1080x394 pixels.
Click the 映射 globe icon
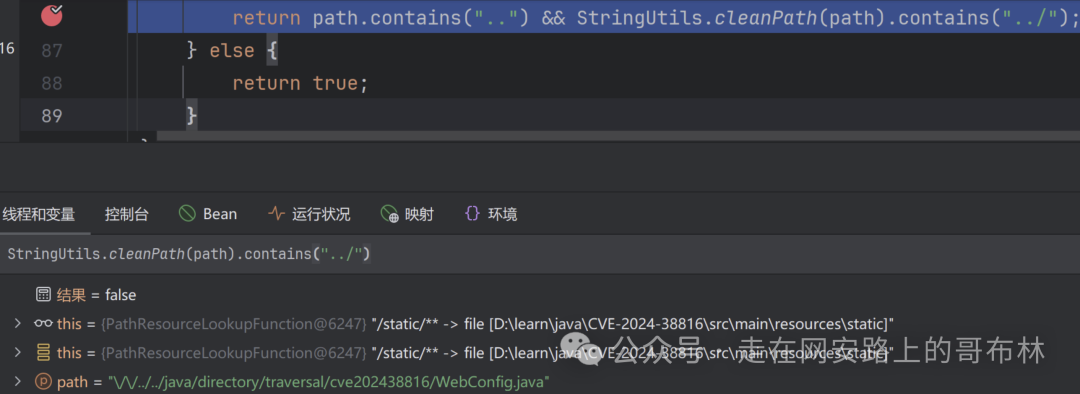(x=390, y=214)
